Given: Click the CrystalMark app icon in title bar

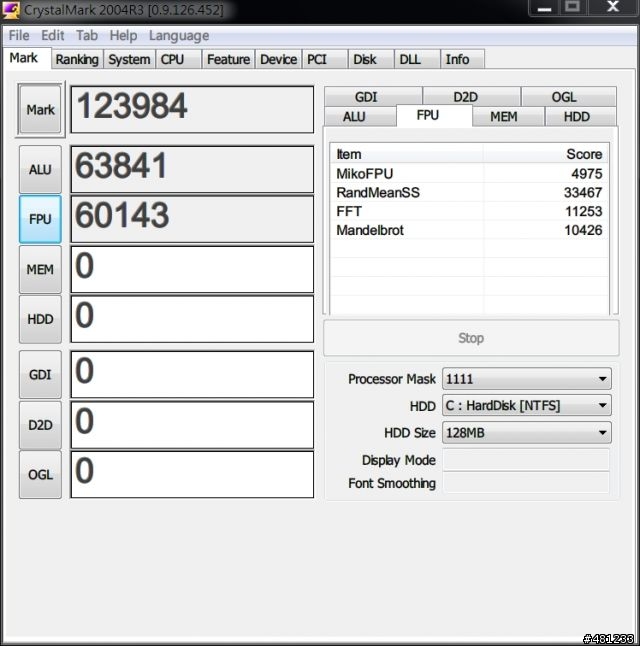Looking at the screenshot, I should pyautogui.click(x=10, y=10).
